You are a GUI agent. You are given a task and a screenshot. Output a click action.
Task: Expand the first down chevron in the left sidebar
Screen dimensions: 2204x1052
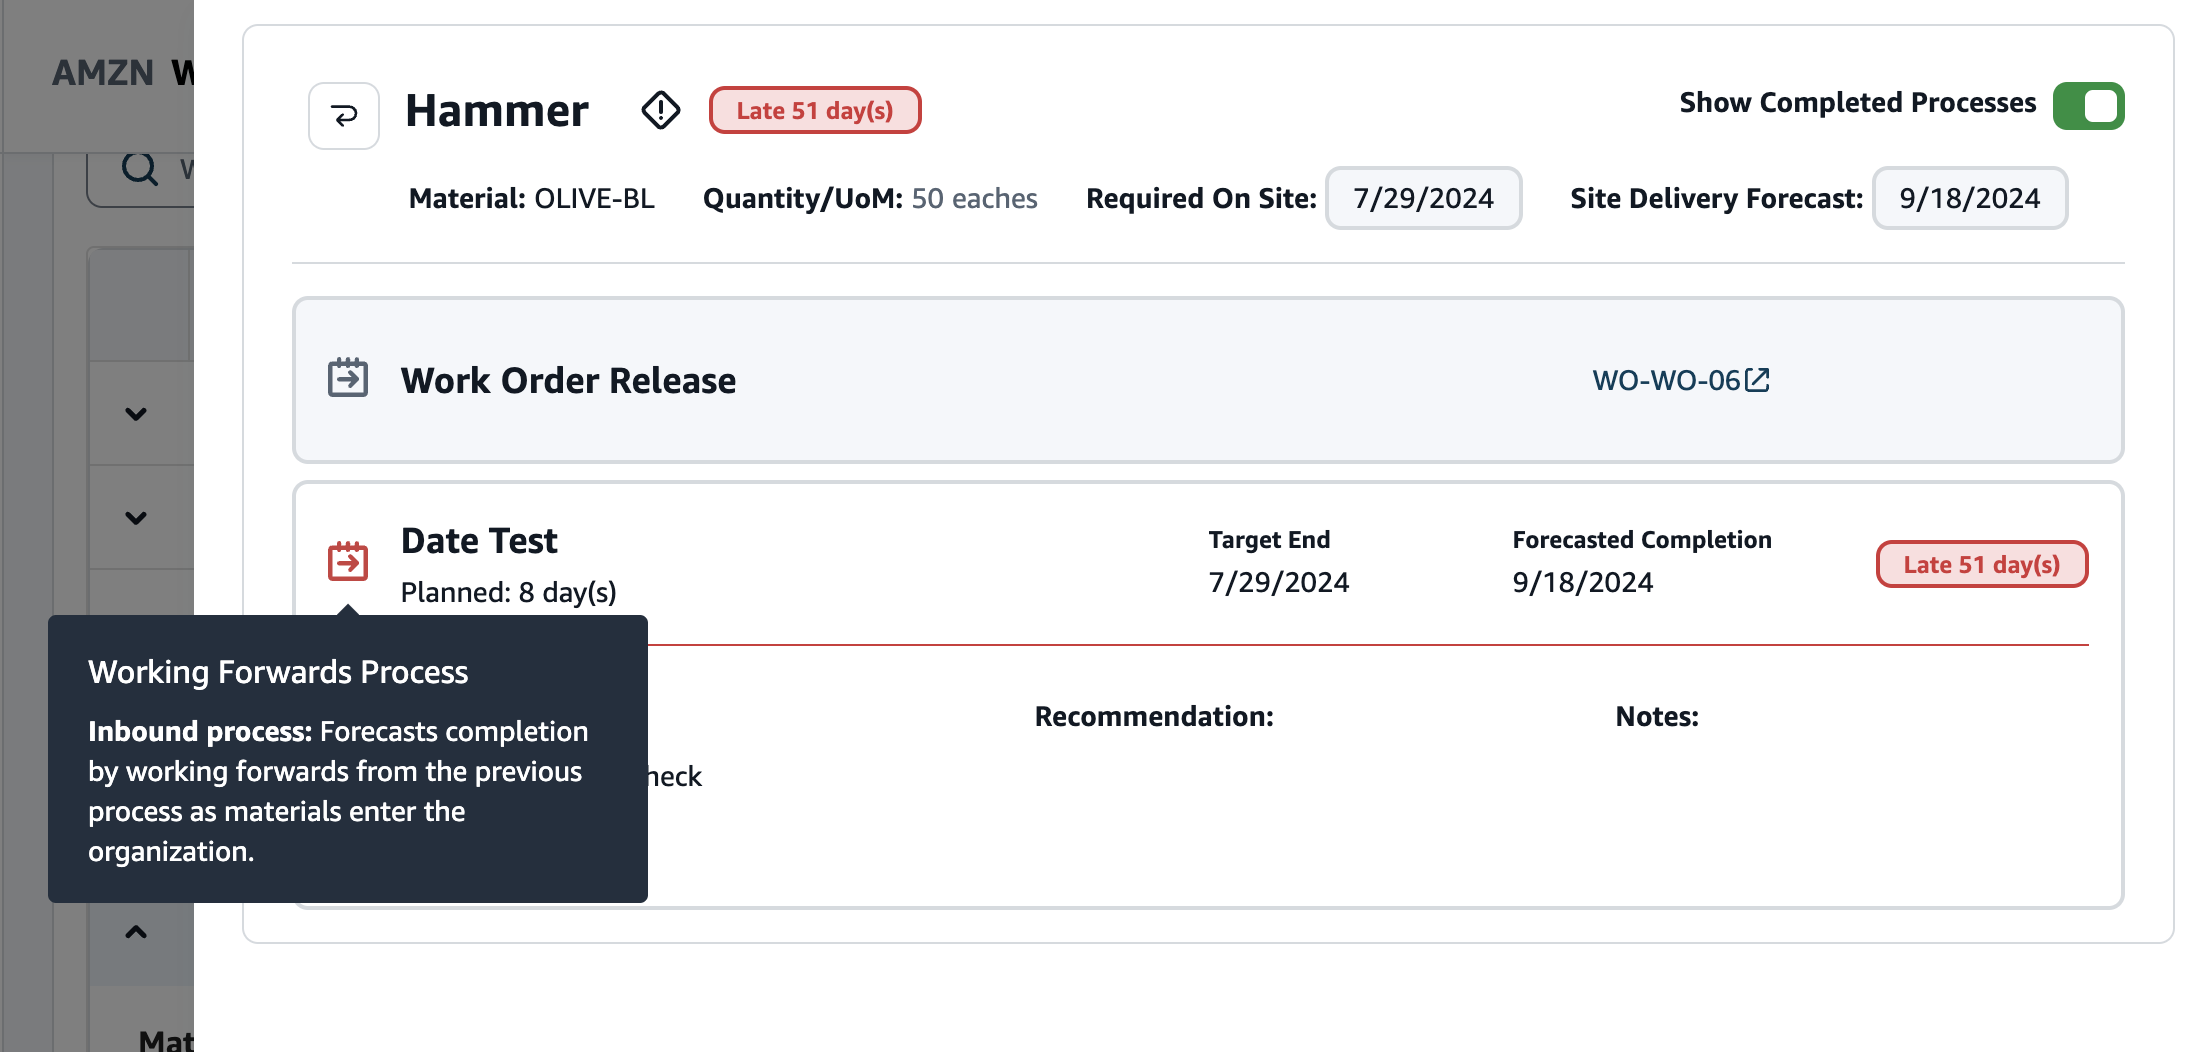pyautogui.click(x=136, y=414)
